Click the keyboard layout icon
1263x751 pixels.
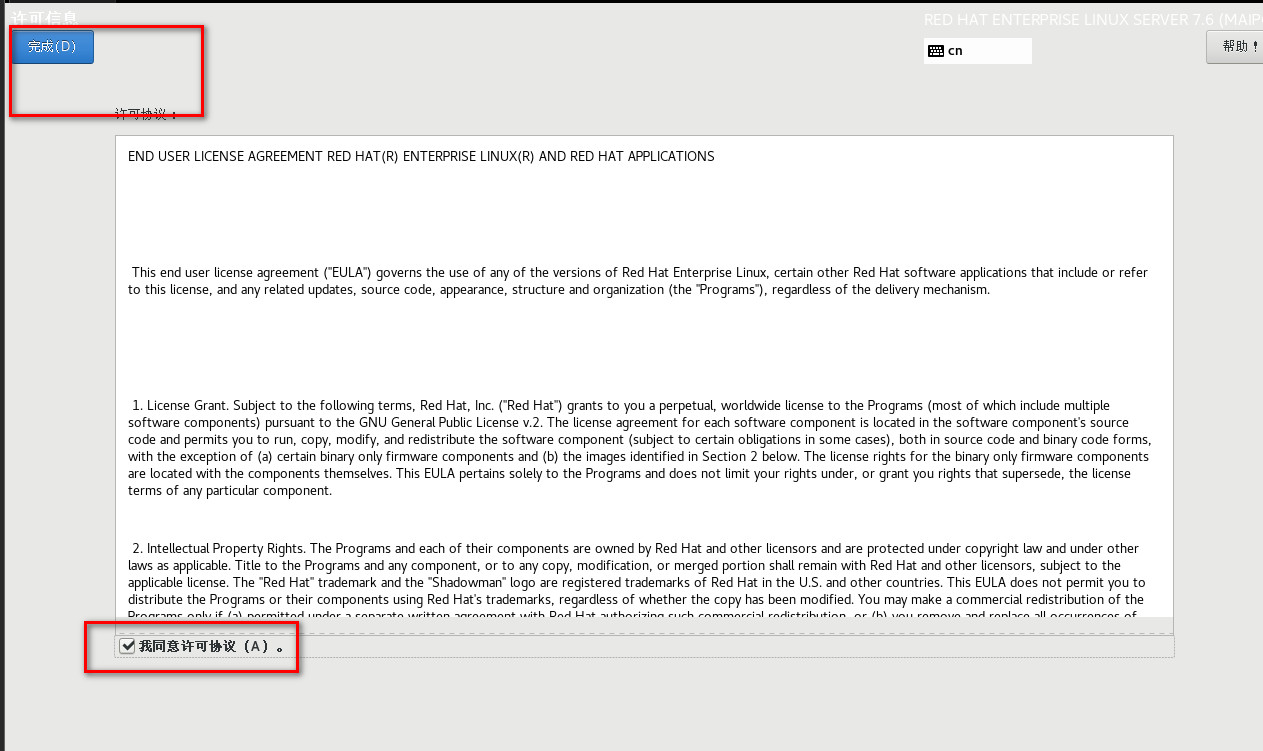[x=936, y=51]
